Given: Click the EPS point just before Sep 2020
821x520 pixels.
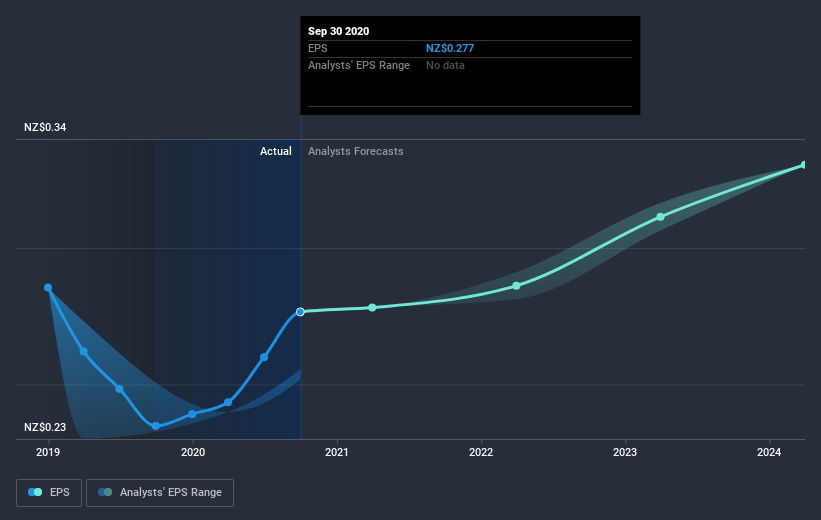Looking at the screenshot, I should (x=264, y=357).
